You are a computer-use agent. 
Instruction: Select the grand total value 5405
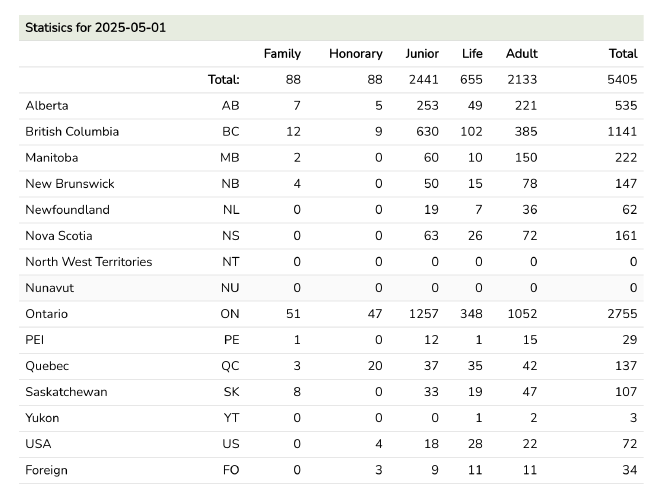(621, 79)
